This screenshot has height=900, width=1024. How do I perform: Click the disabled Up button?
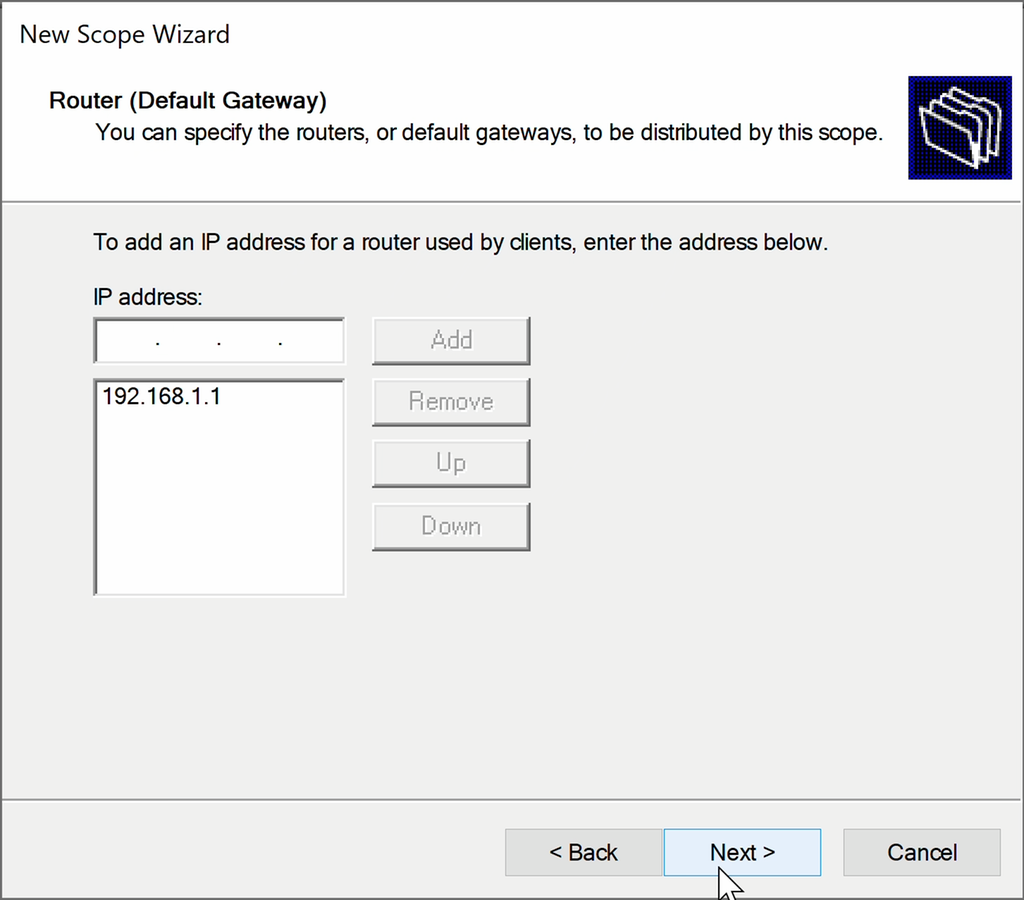451,464
